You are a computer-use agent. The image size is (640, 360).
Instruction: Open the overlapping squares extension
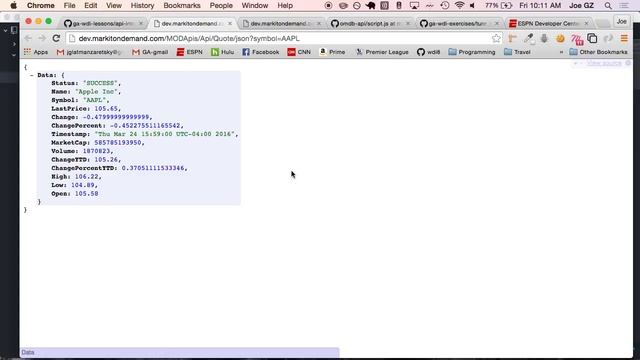coord(592,38)
